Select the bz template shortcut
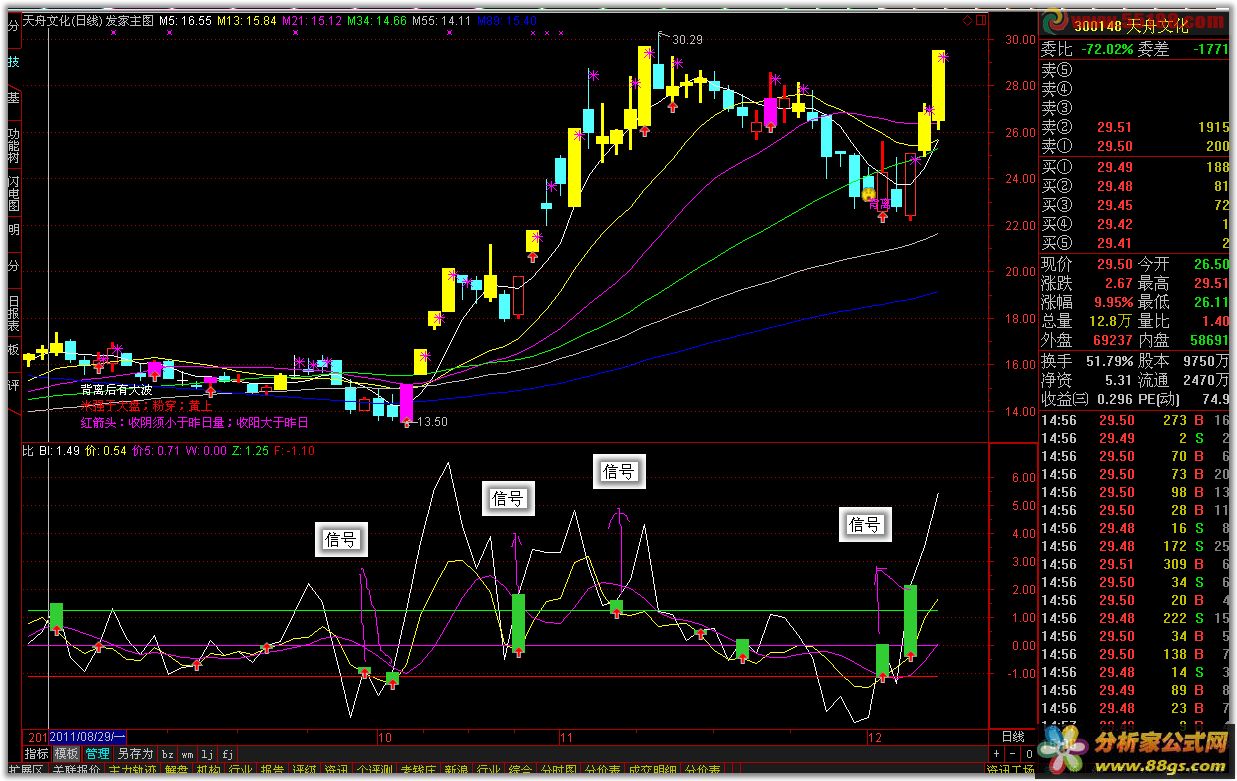The width and height of the screenshot is (1237, 781). click(167, 753)
